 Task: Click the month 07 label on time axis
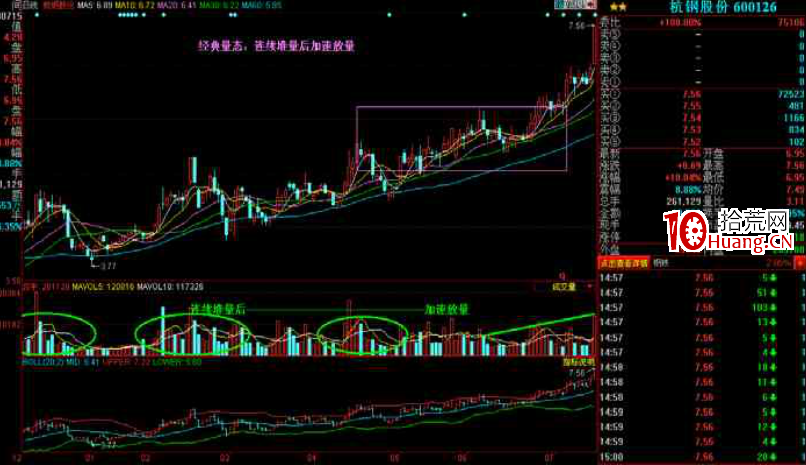coord(549,457)
